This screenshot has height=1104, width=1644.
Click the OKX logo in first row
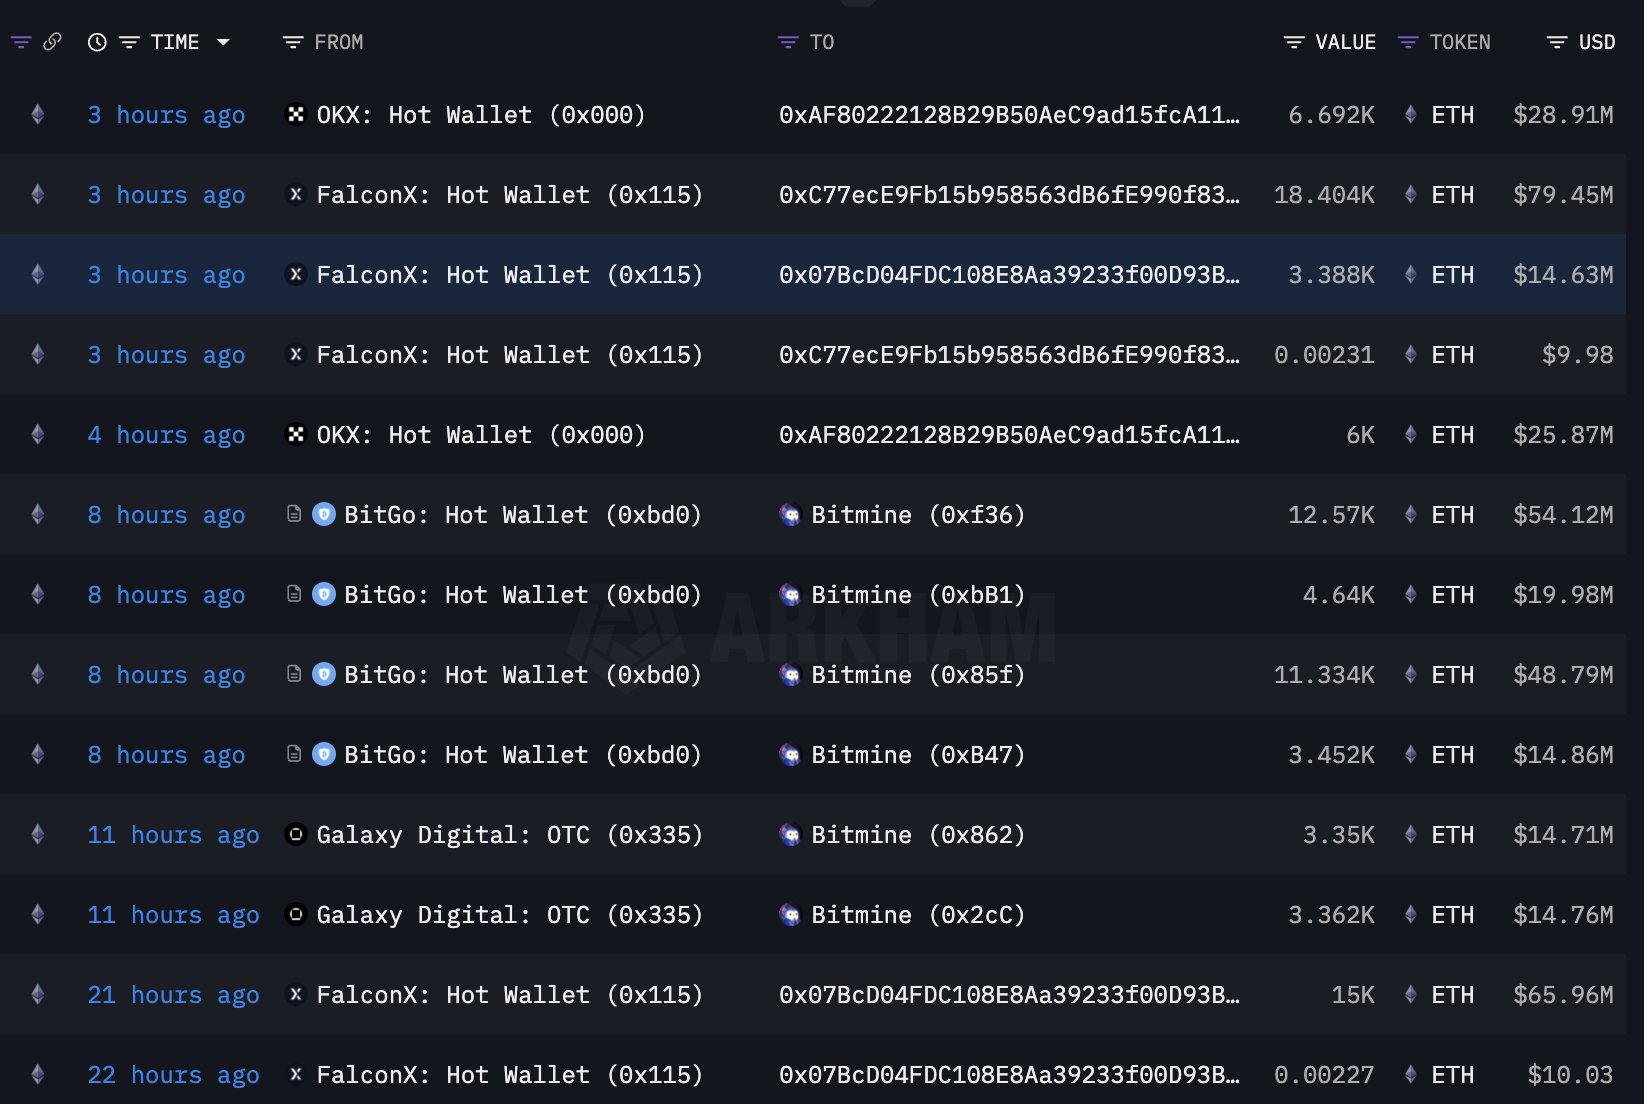(295, 115)
